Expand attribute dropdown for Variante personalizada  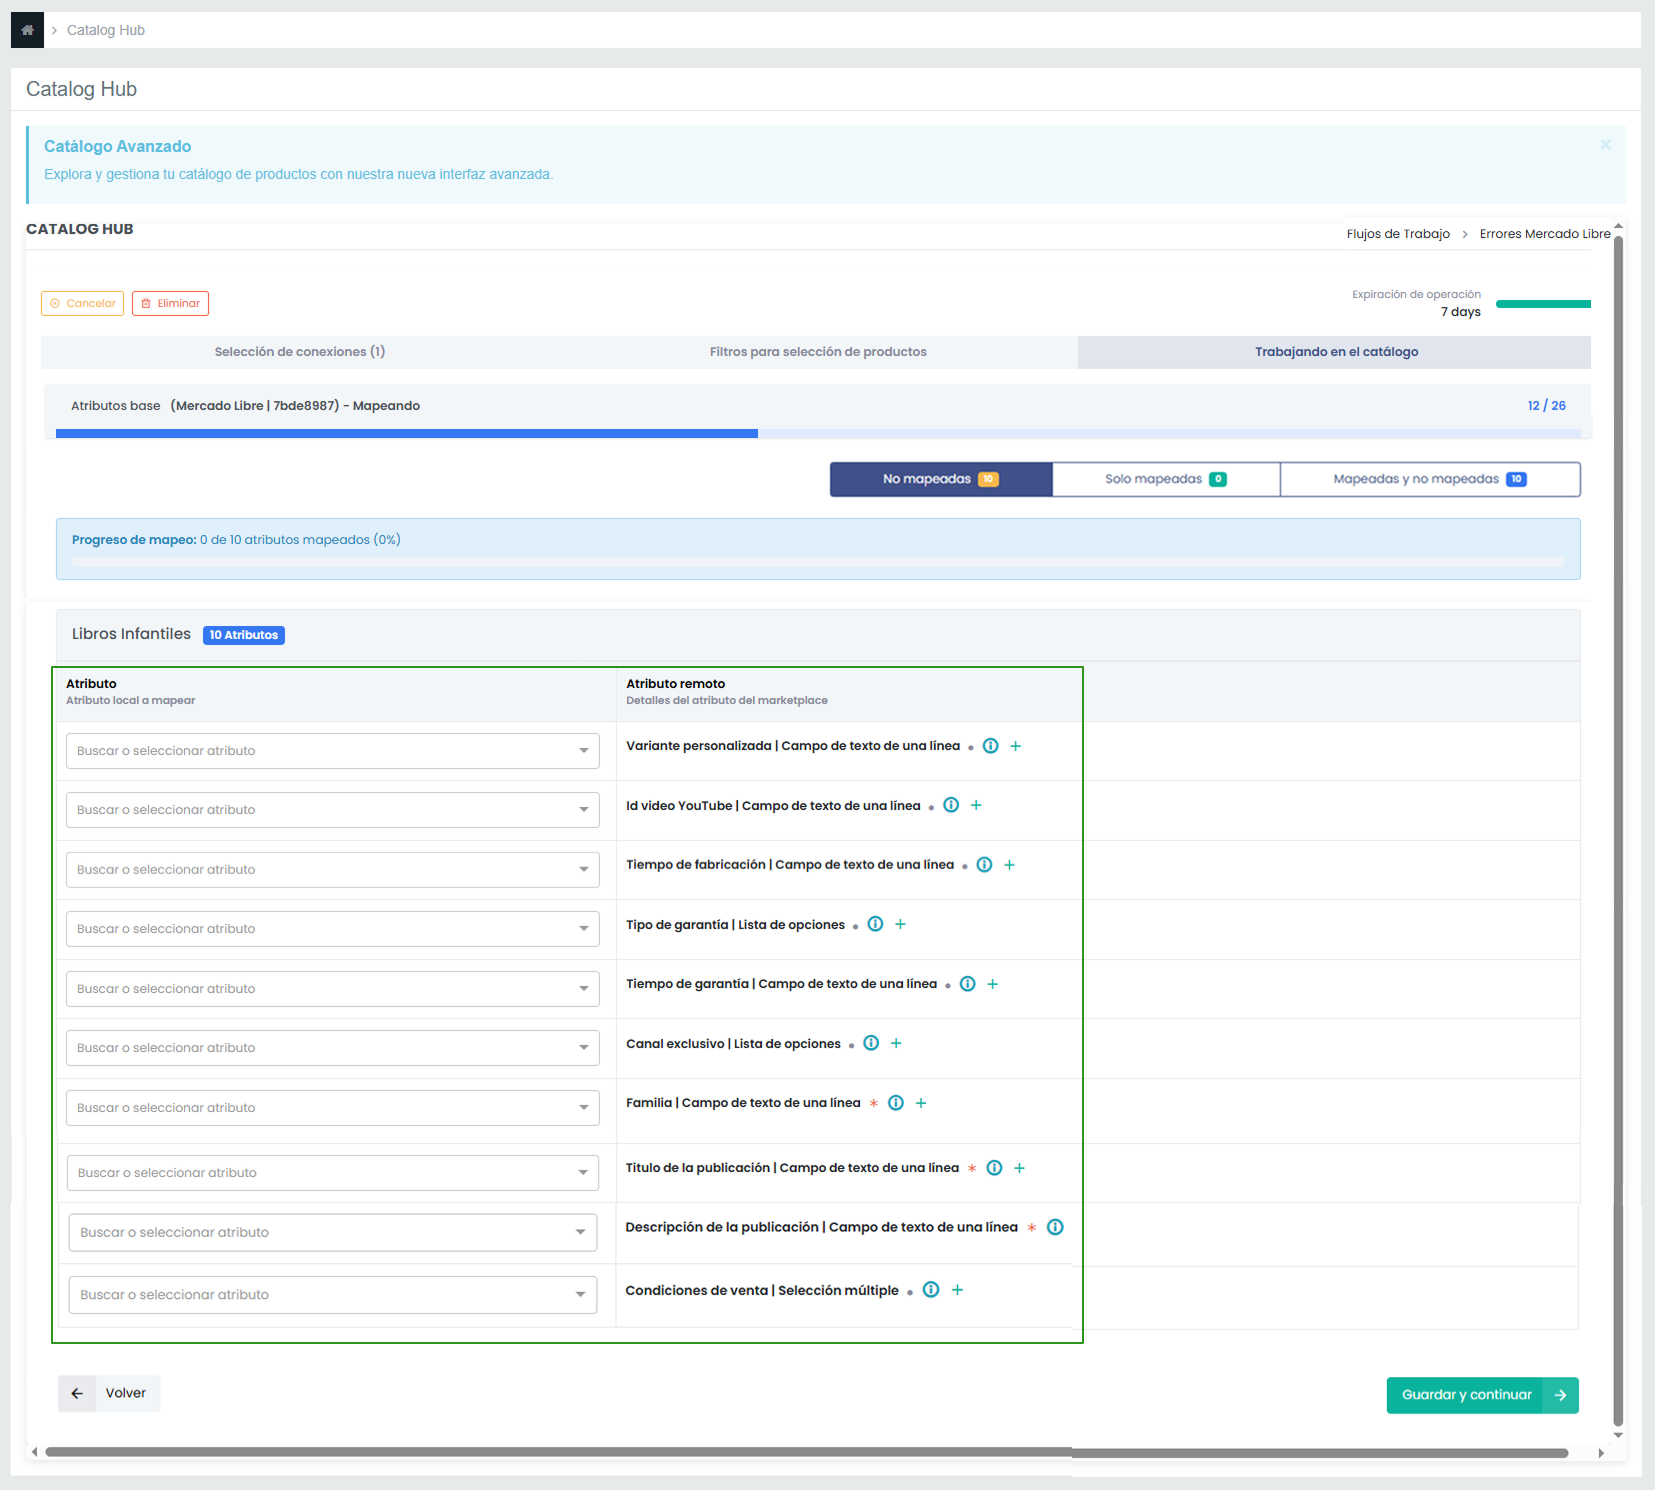pyautogui.click(x=332, y=751)
